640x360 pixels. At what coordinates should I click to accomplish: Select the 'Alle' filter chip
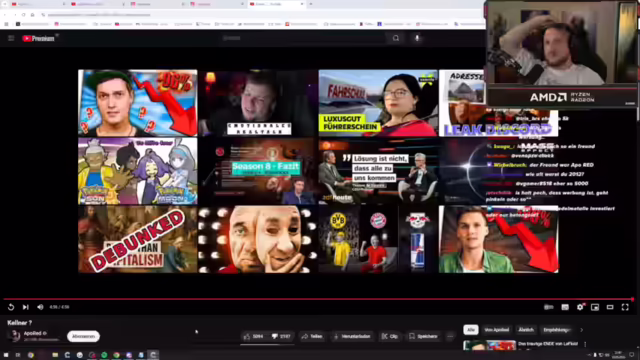point(471,330)
